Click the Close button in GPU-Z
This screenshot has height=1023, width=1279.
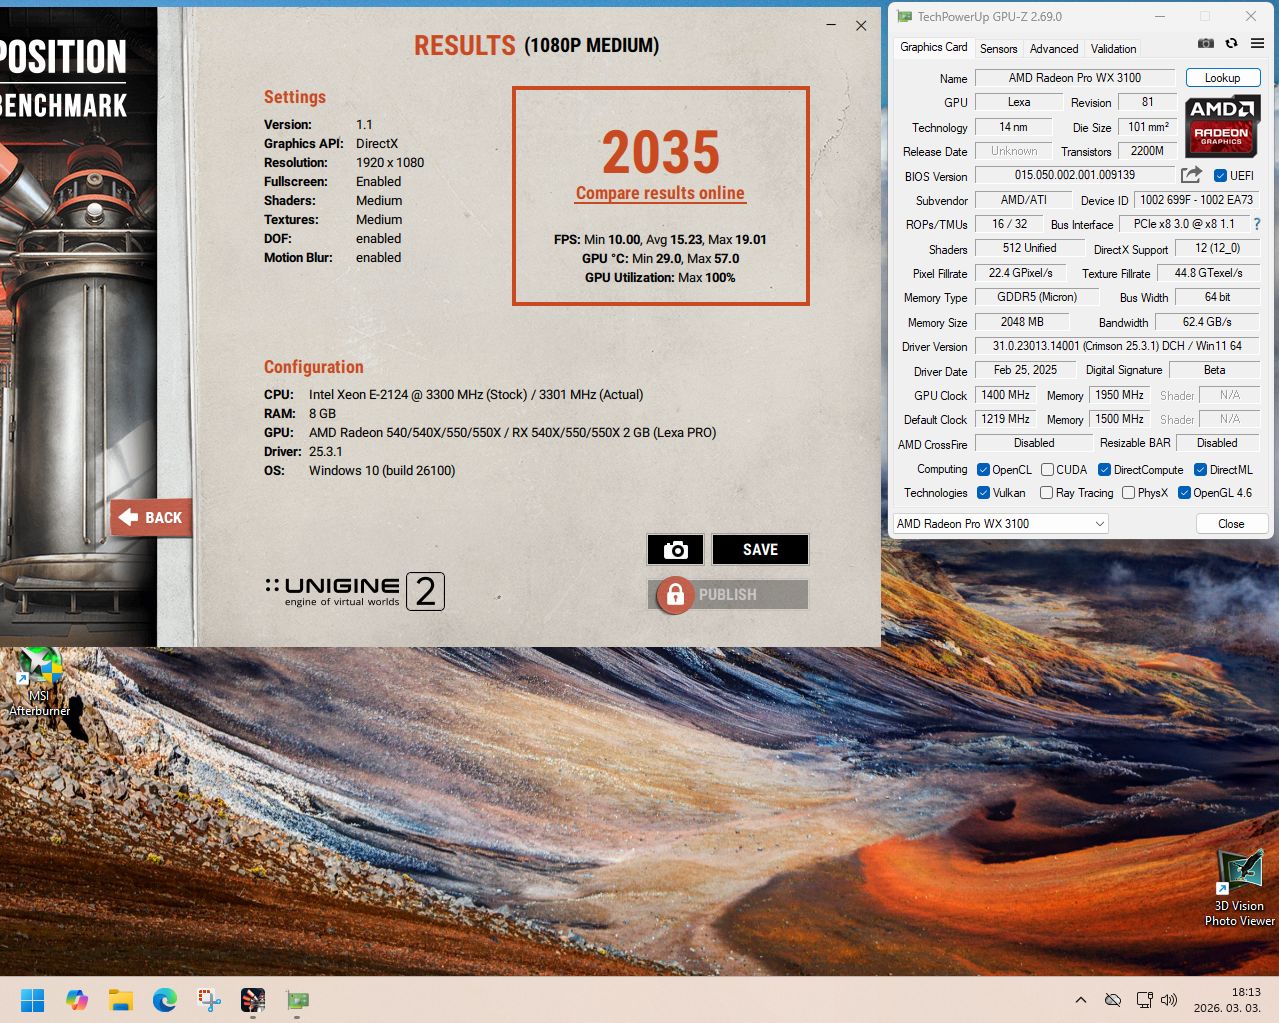coord(1231,524)
